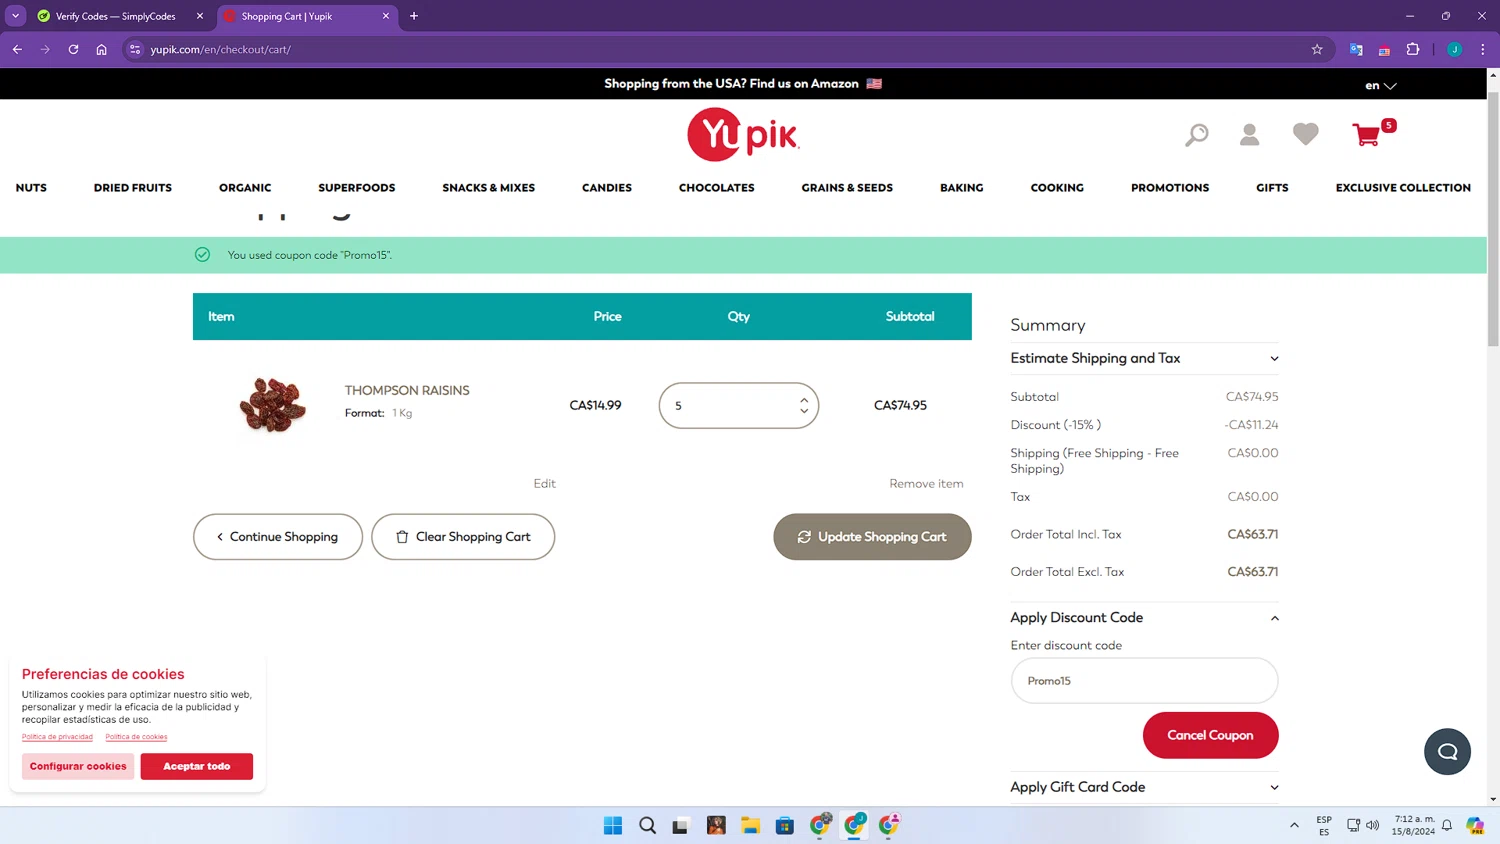Open Chrome profile avatar

point(1454,49)
